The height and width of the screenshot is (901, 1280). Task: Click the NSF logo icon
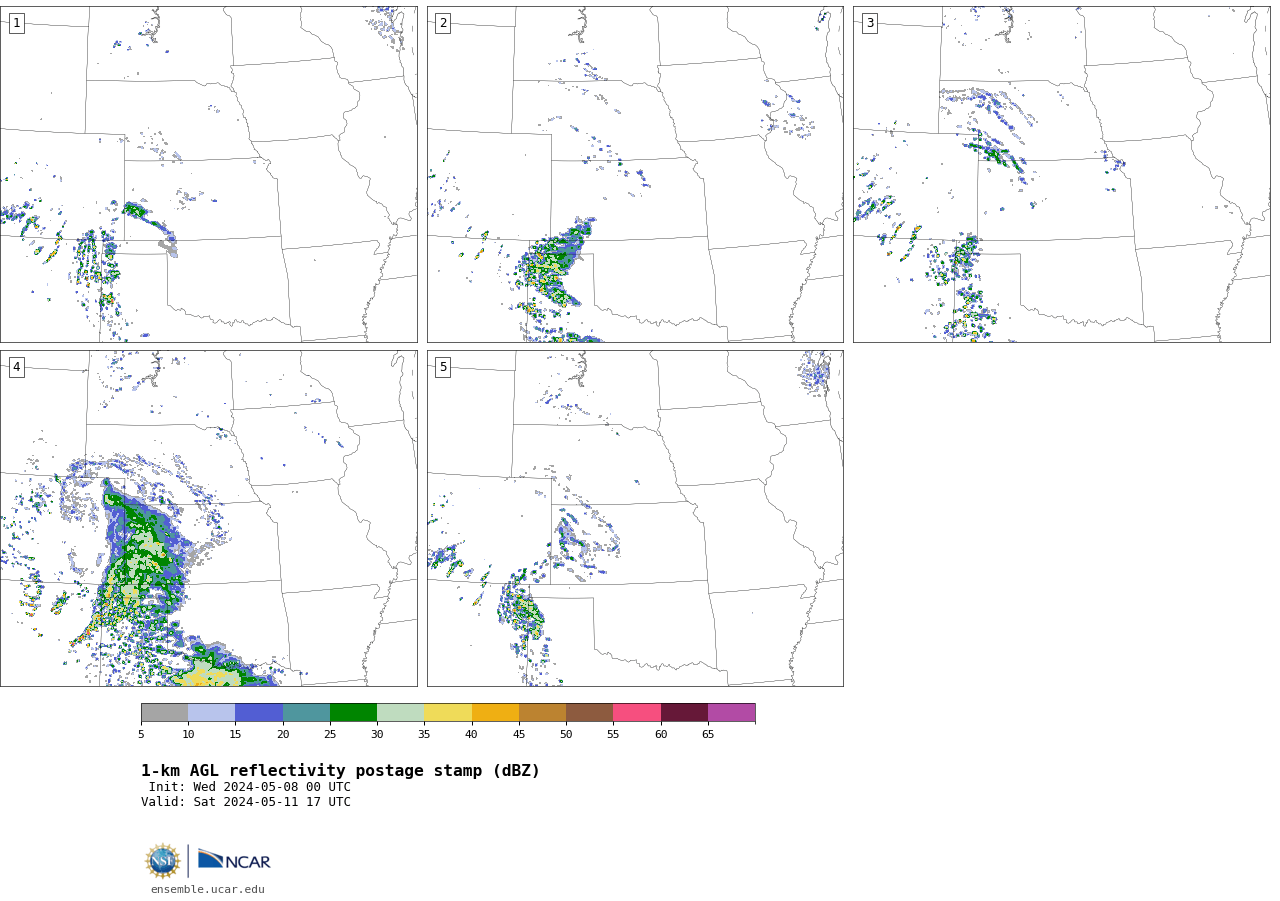coord(163,861)
